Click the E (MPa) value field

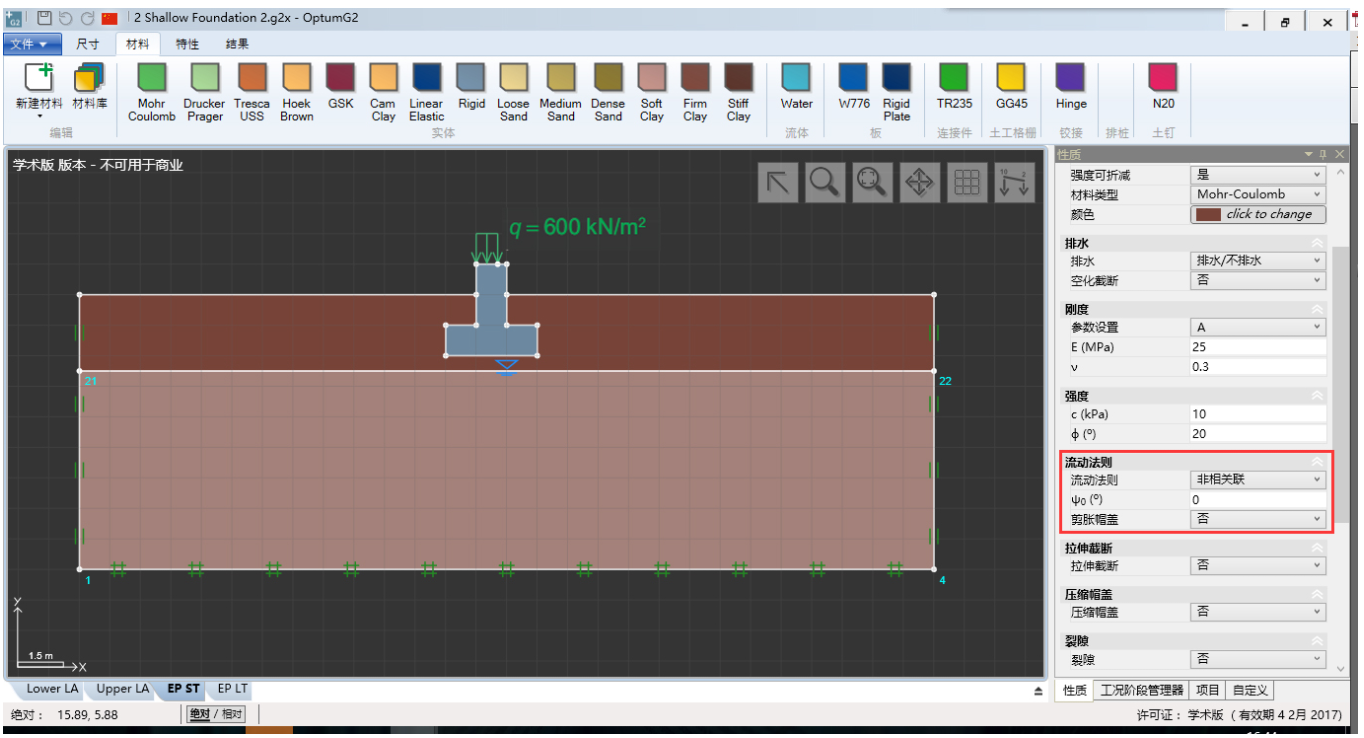click(x=1257, y=347)
